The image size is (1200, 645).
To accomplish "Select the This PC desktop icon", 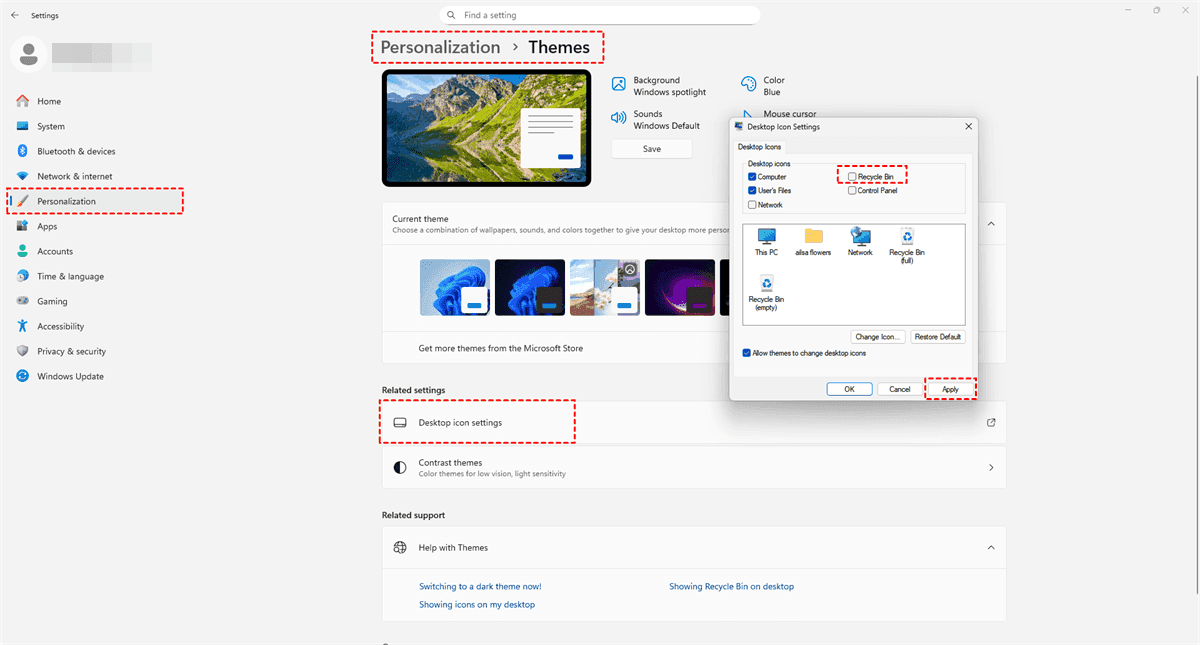I will click(x=767, y=238).
